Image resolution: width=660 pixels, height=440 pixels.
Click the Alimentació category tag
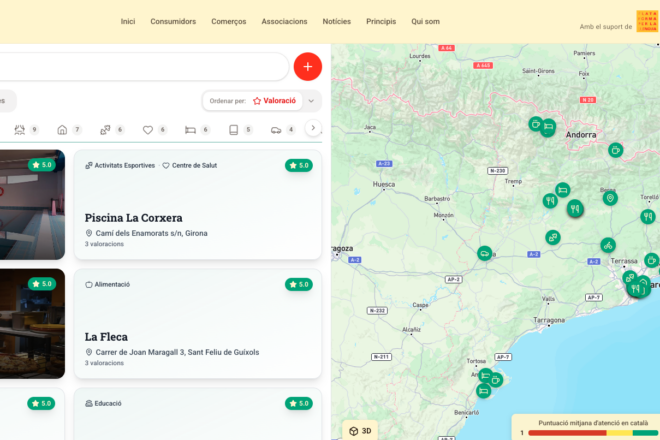pos(108,285)
